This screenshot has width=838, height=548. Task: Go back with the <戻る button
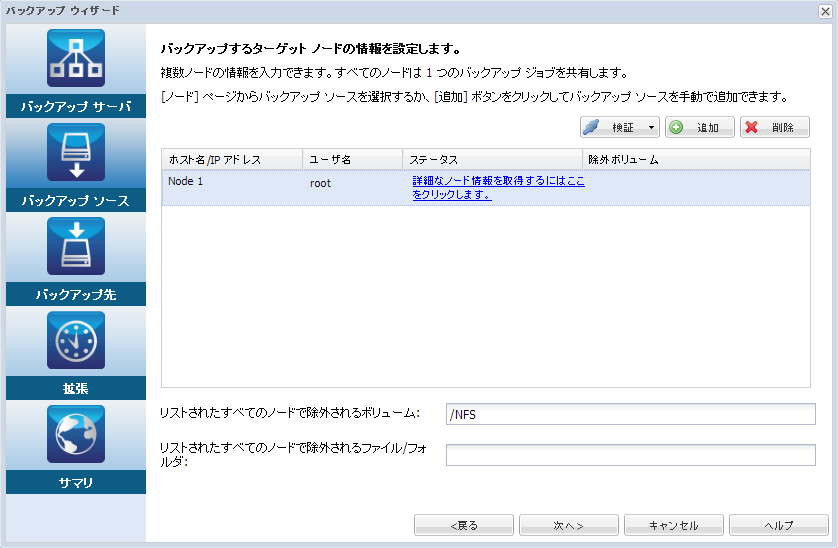click(x=464, y=526)
